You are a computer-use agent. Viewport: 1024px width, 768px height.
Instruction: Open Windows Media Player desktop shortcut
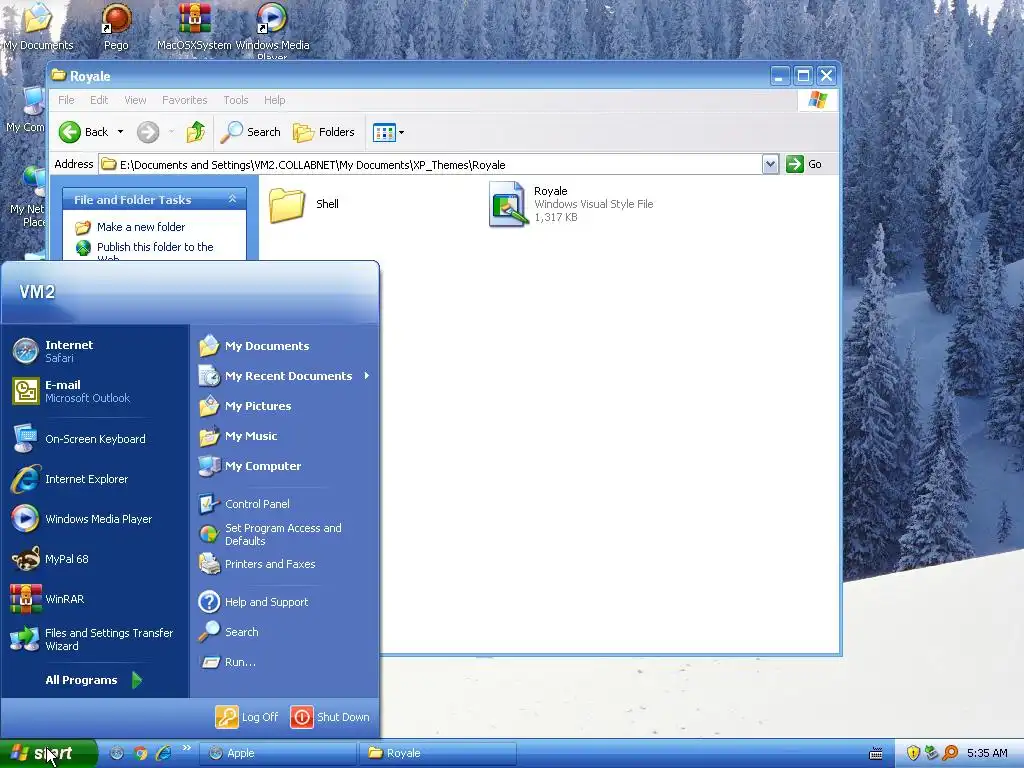coord(272,29)
